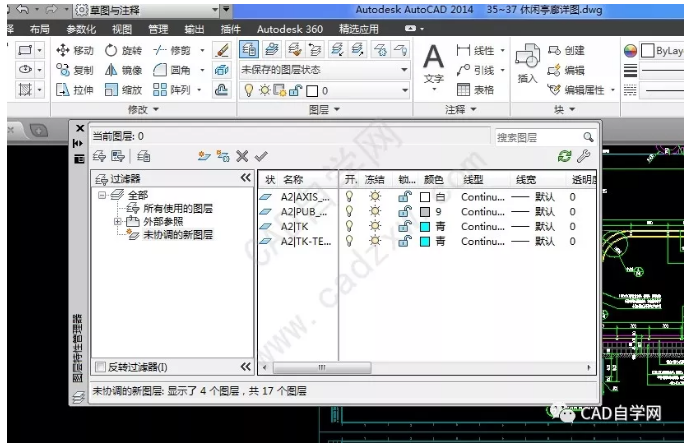Open the Parametric (参数化) ribbon tab
The width and height of the screenshot is (691, 446).
pos(81,29)
